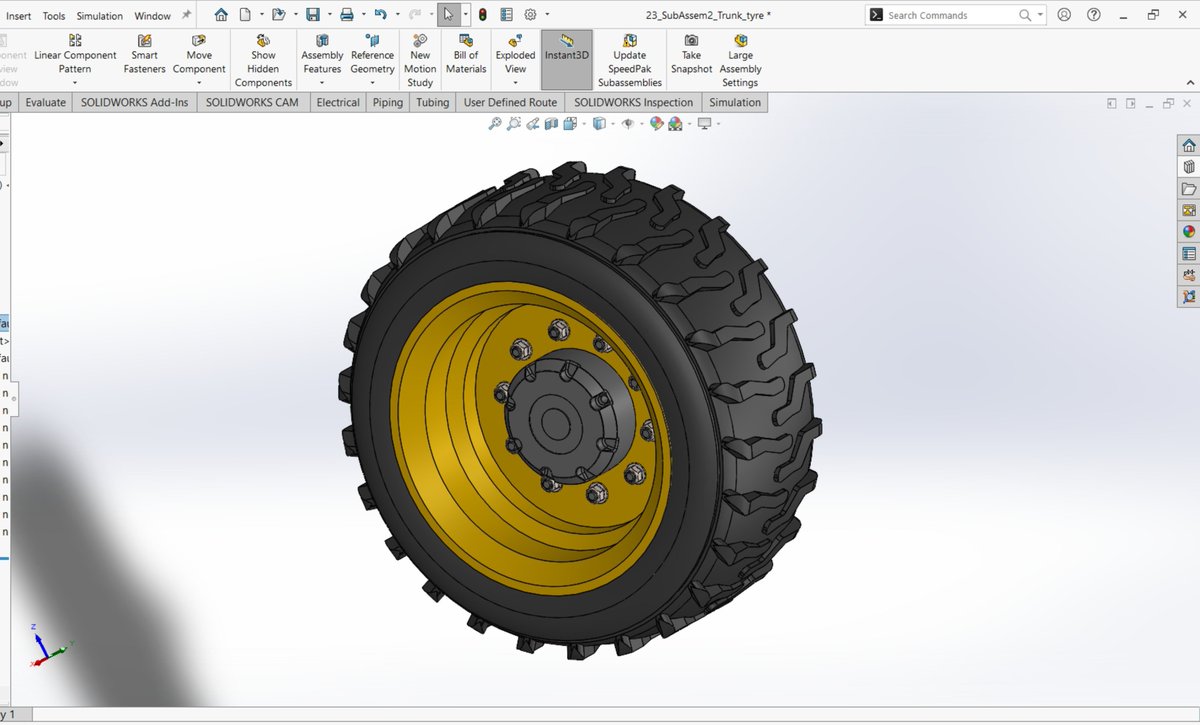
Task: Open File Explorer folder in task pane
Action: click(1189, 189)
